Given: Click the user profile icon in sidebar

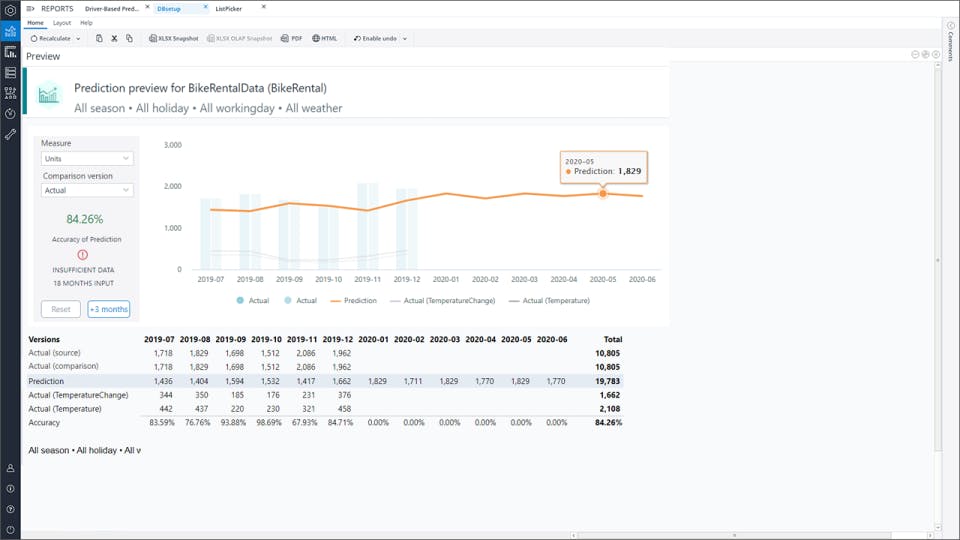Looking at the screenshot, I should (10, 468).
